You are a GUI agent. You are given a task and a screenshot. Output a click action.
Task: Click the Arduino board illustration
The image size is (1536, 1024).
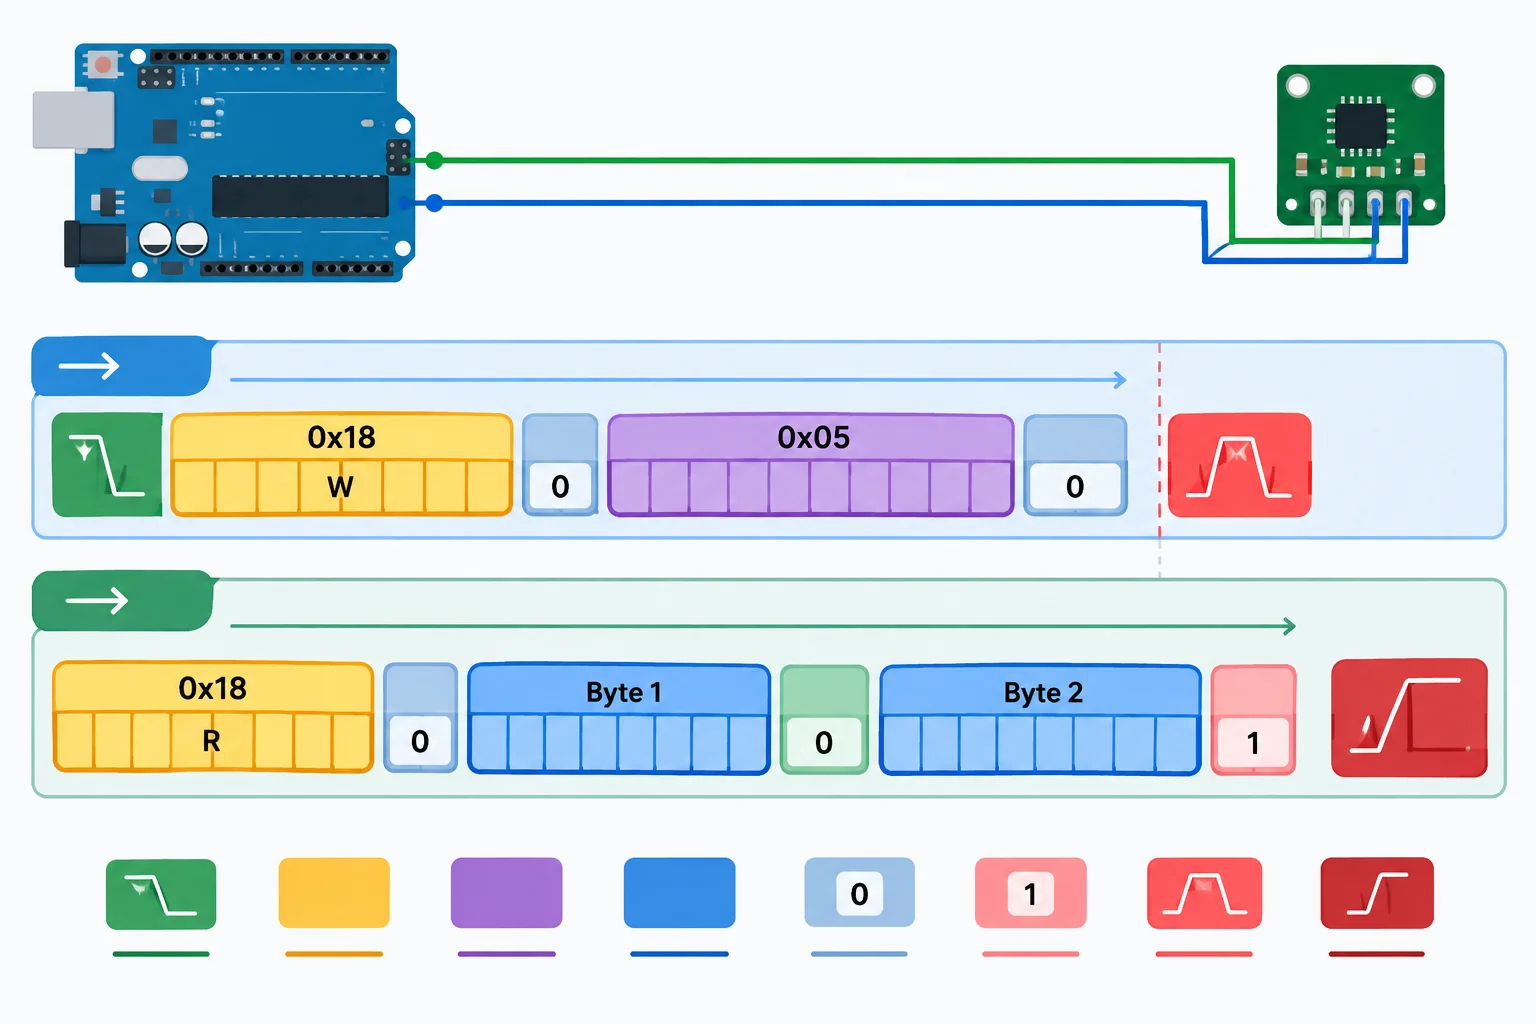(x=225, y=162)
